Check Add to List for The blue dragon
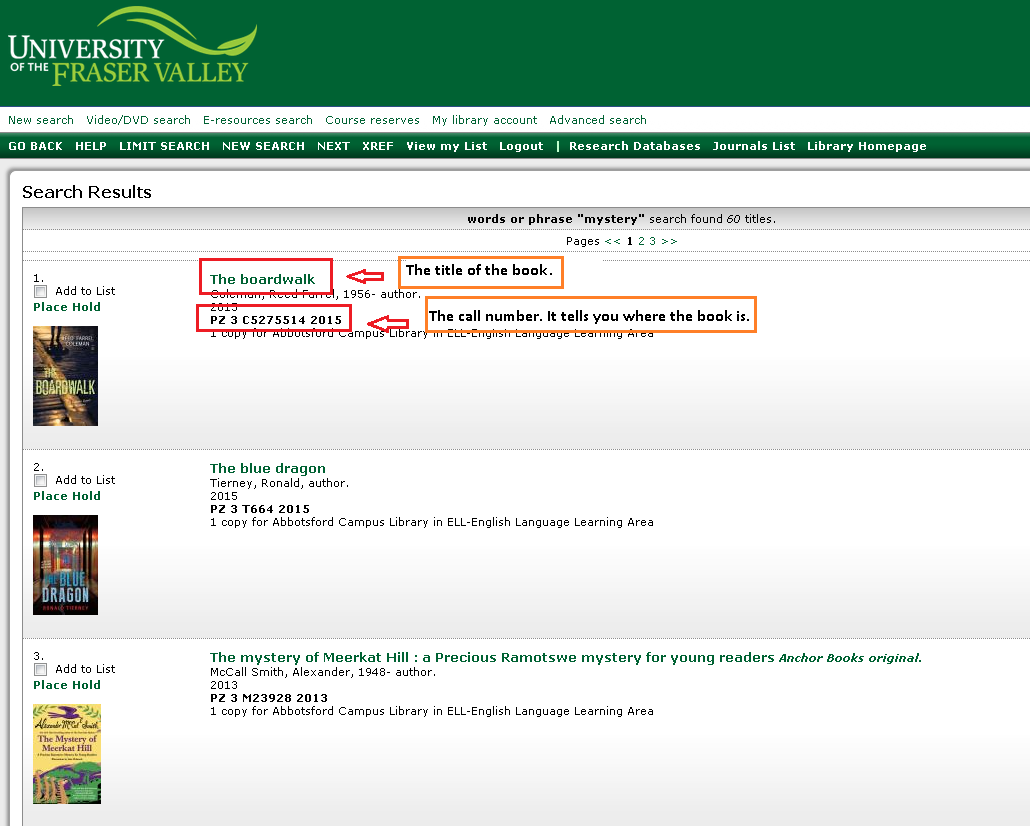 [x=40, y=480]
